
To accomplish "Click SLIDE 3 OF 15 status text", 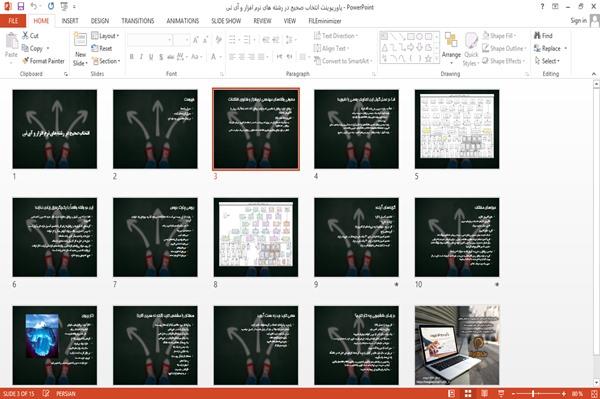I will click(x=18, y=394).
